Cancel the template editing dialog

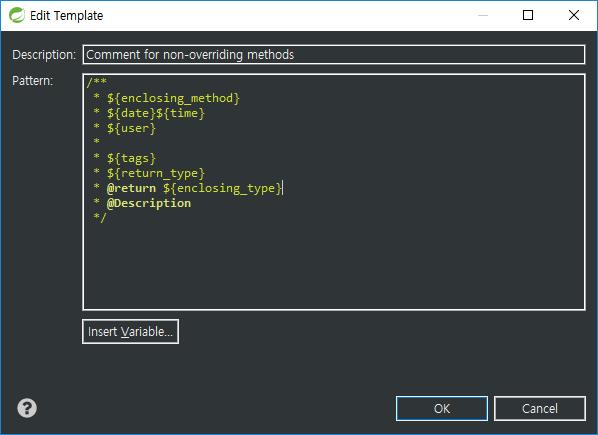point(540,409)
